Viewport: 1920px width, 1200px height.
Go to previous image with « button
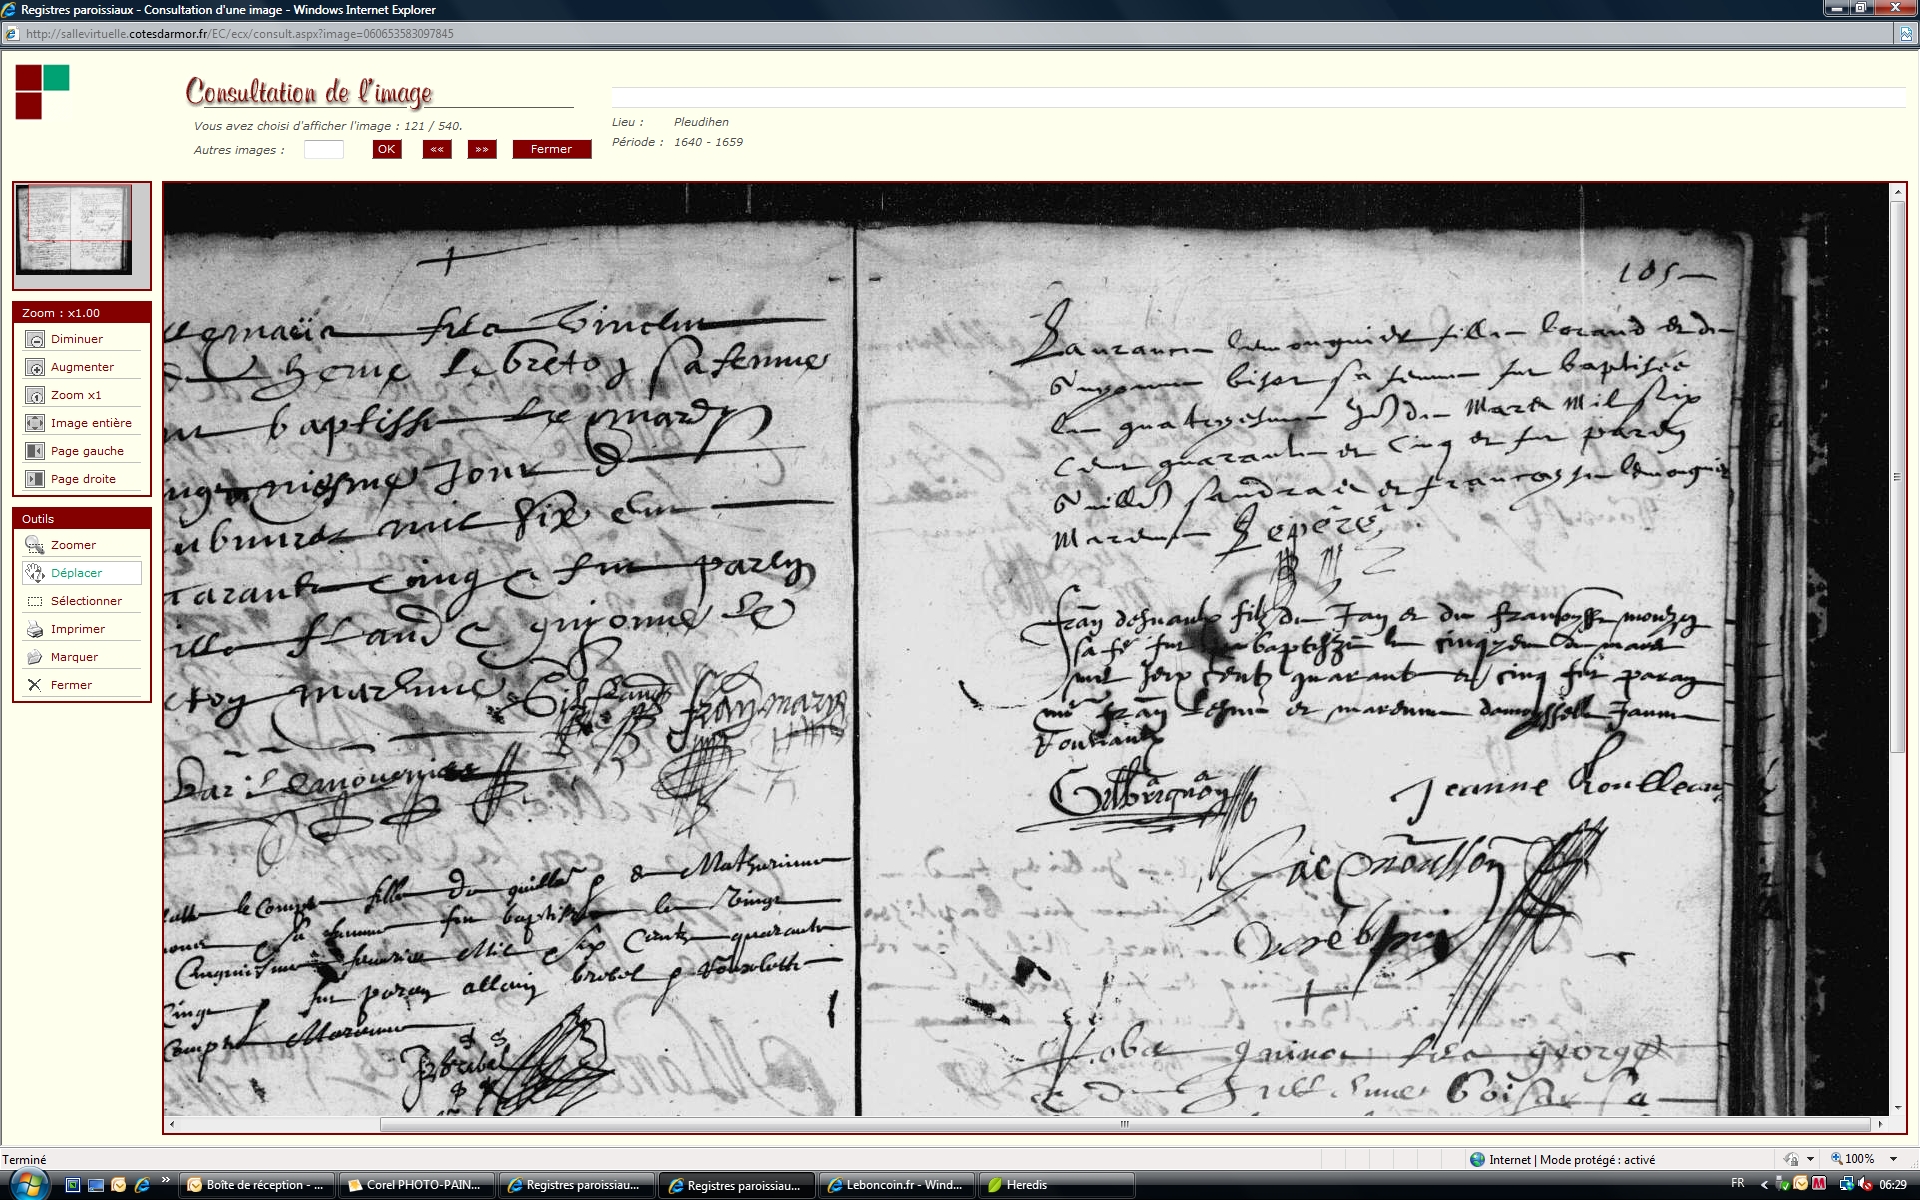(x=437, y=150)
